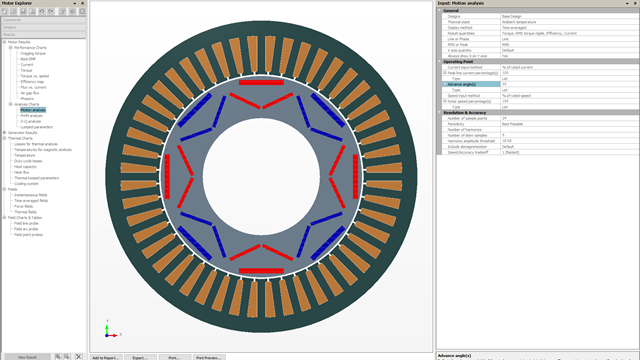Screen dimensions: 640x360
Task: Click the last icon on Motor Explorer toolbar
Action: click(x=82, y=11)
